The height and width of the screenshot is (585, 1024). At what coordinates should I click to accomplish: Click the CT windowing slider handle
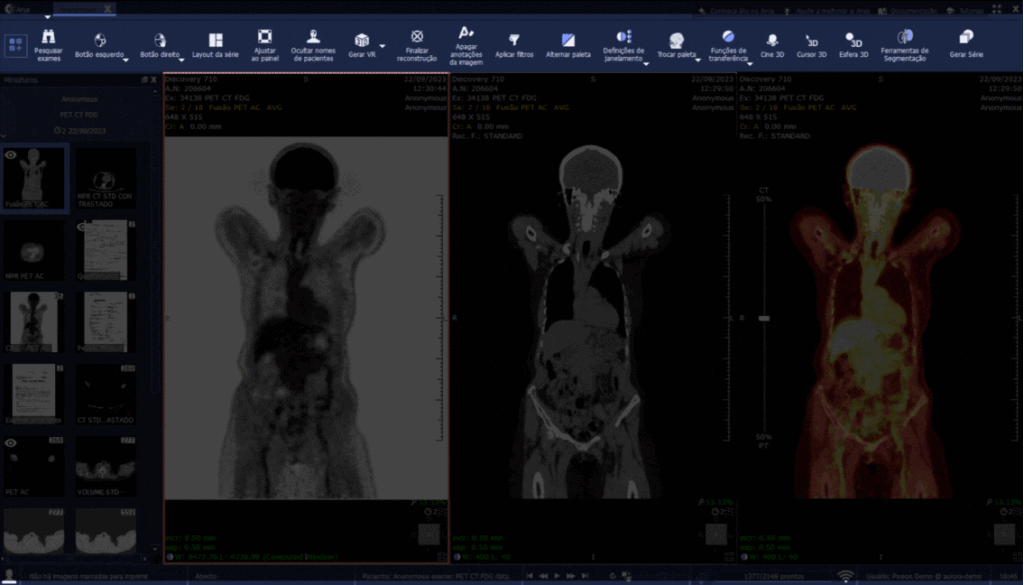pos(764,318)
